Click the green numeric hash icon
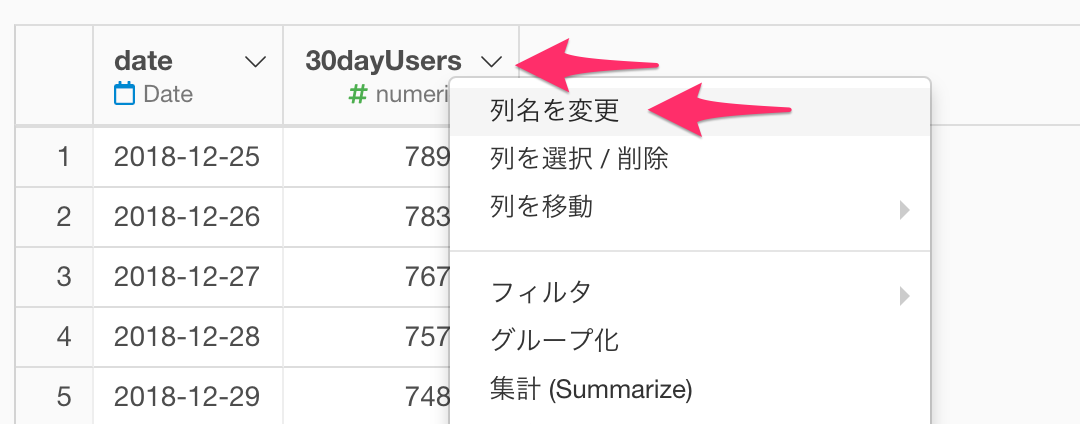 click(x=357, y=94)
